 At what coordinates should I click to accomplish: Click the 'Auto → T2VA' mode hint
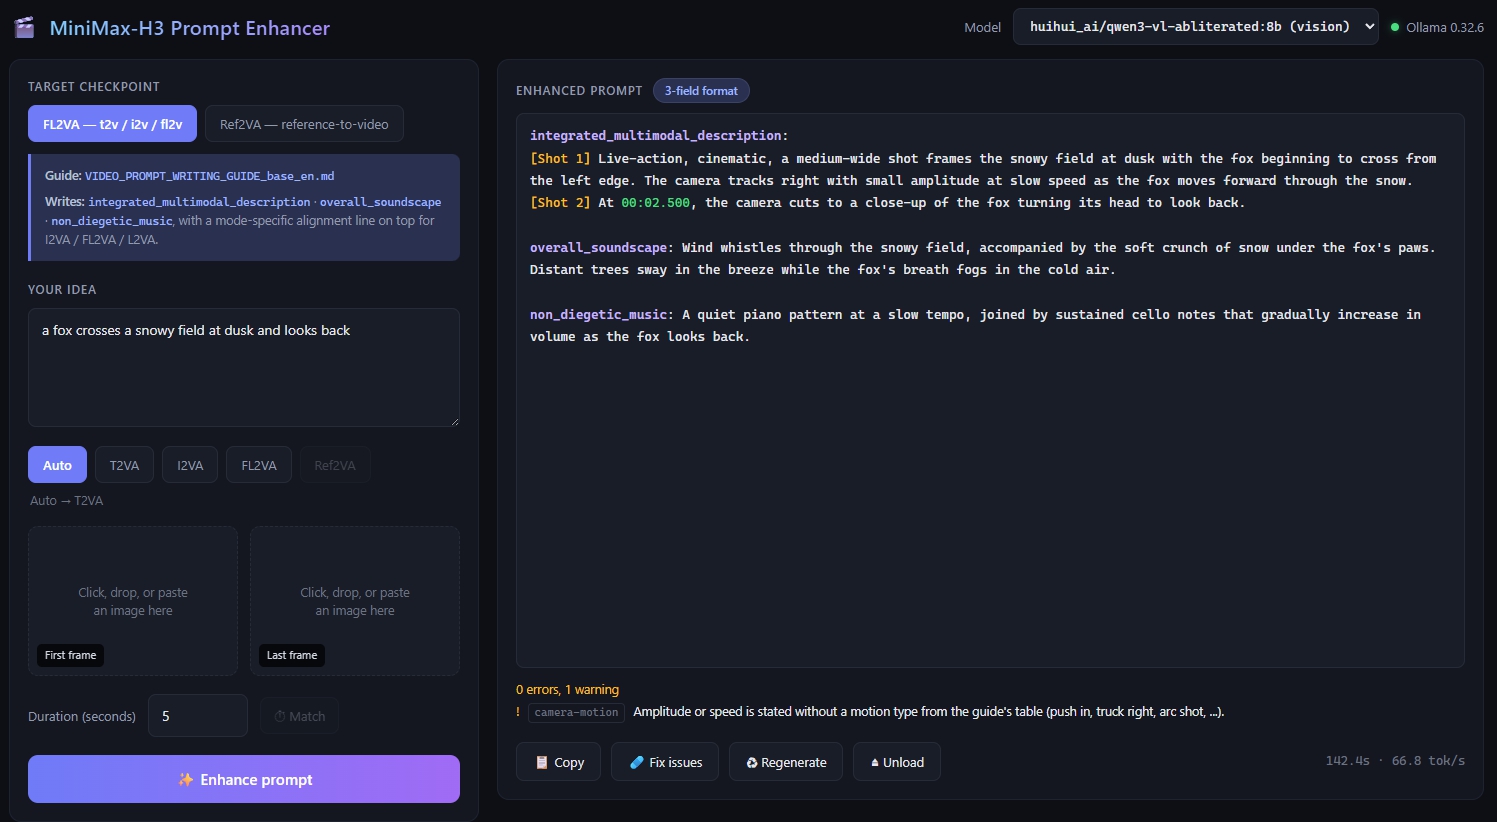pos(66,500)
